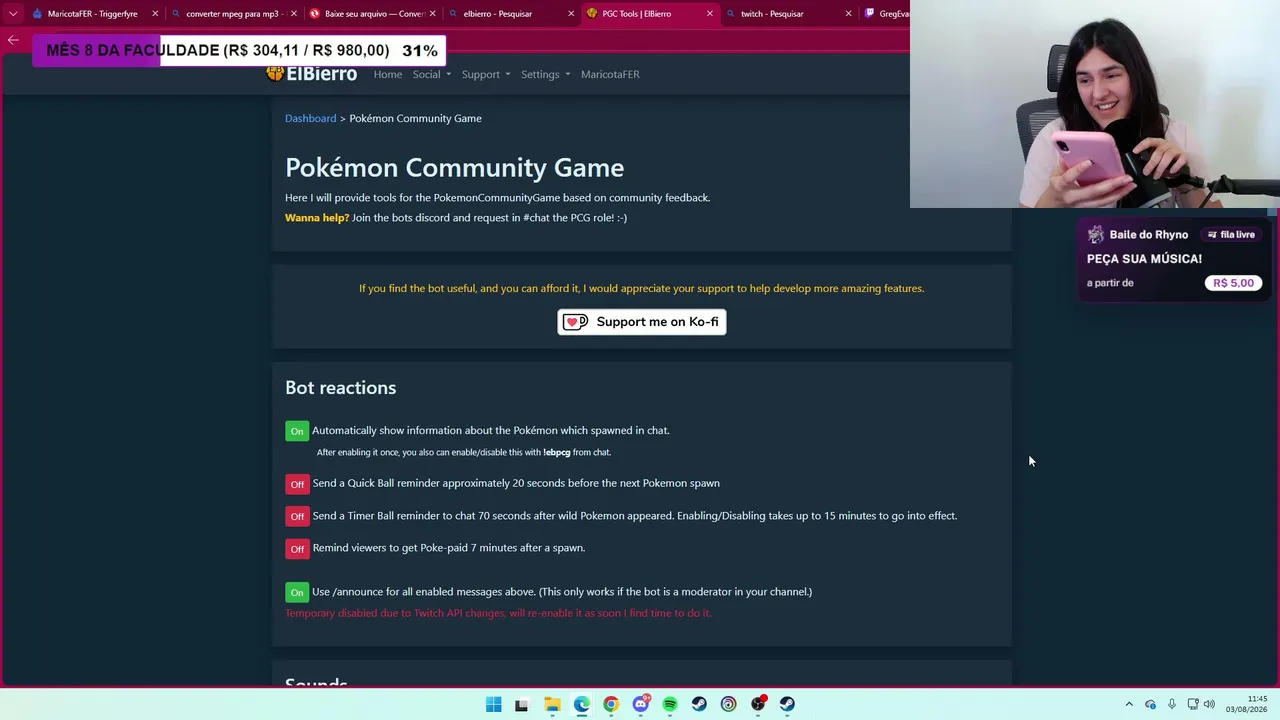Viewport: 1280px width, 720px height.
Task: Enable the Quick Ball reminder
Action: coord(297,484)
